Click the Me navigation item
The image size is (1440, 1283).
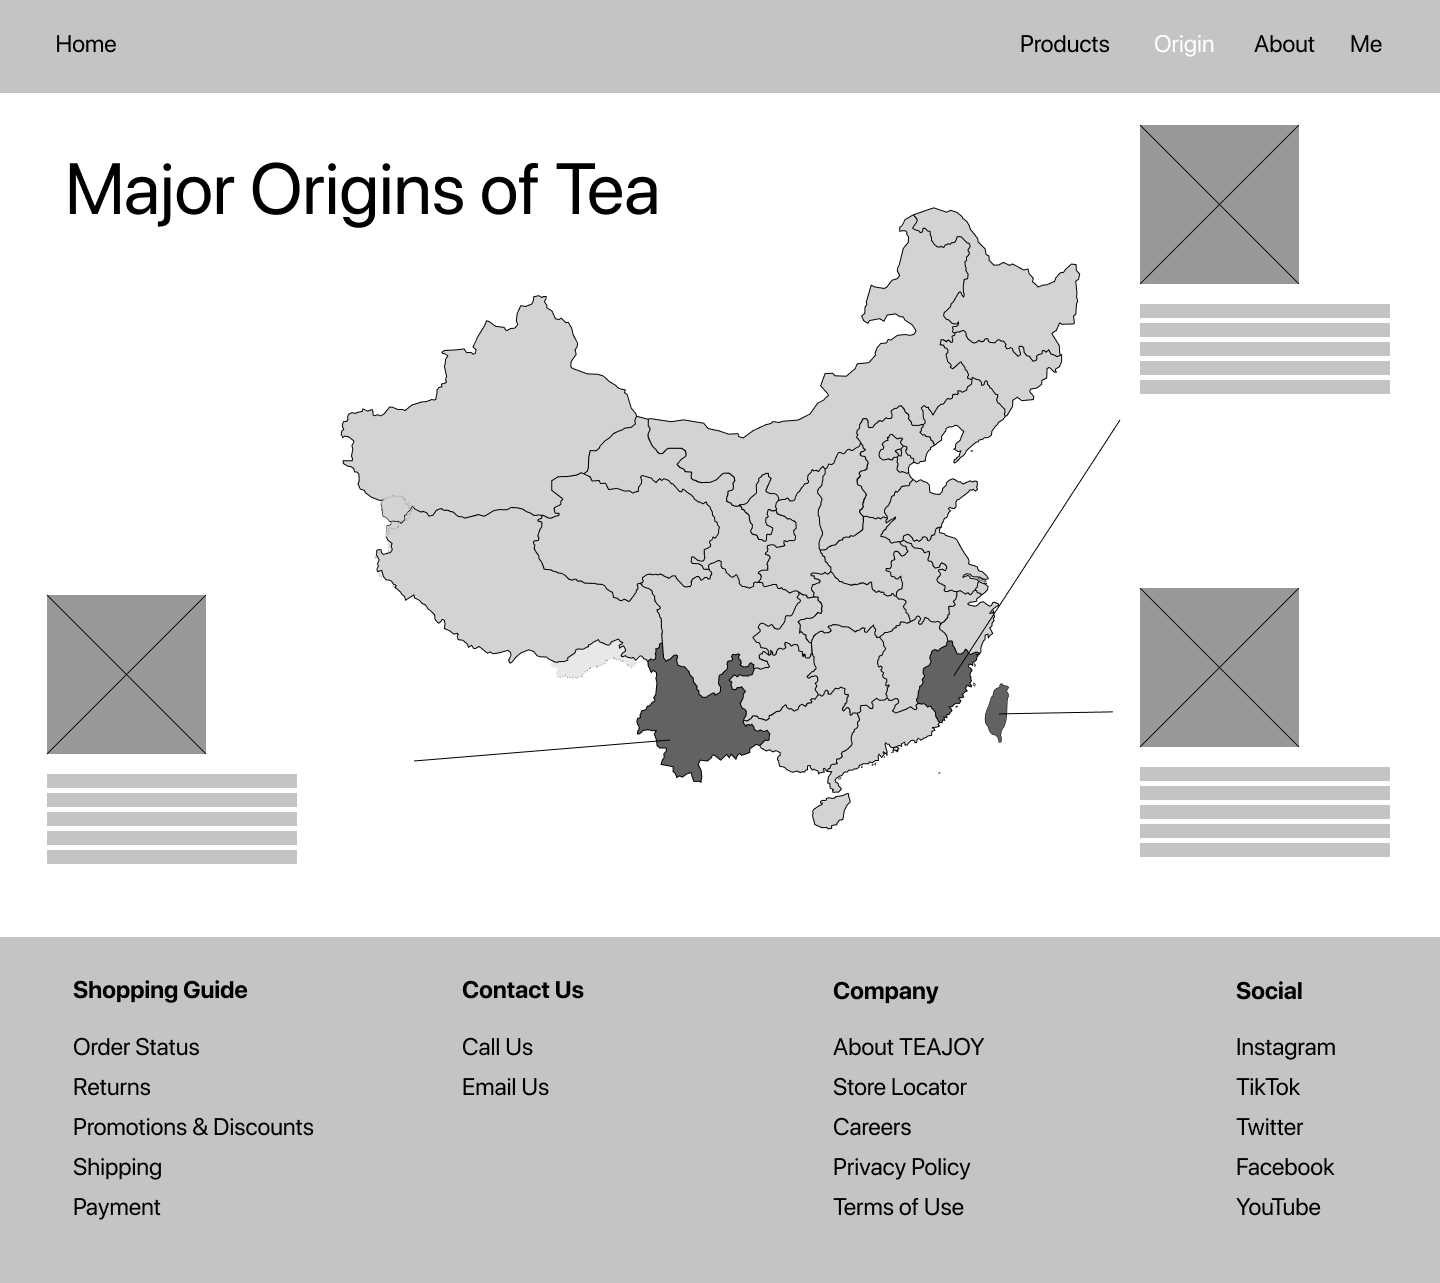1365,44
